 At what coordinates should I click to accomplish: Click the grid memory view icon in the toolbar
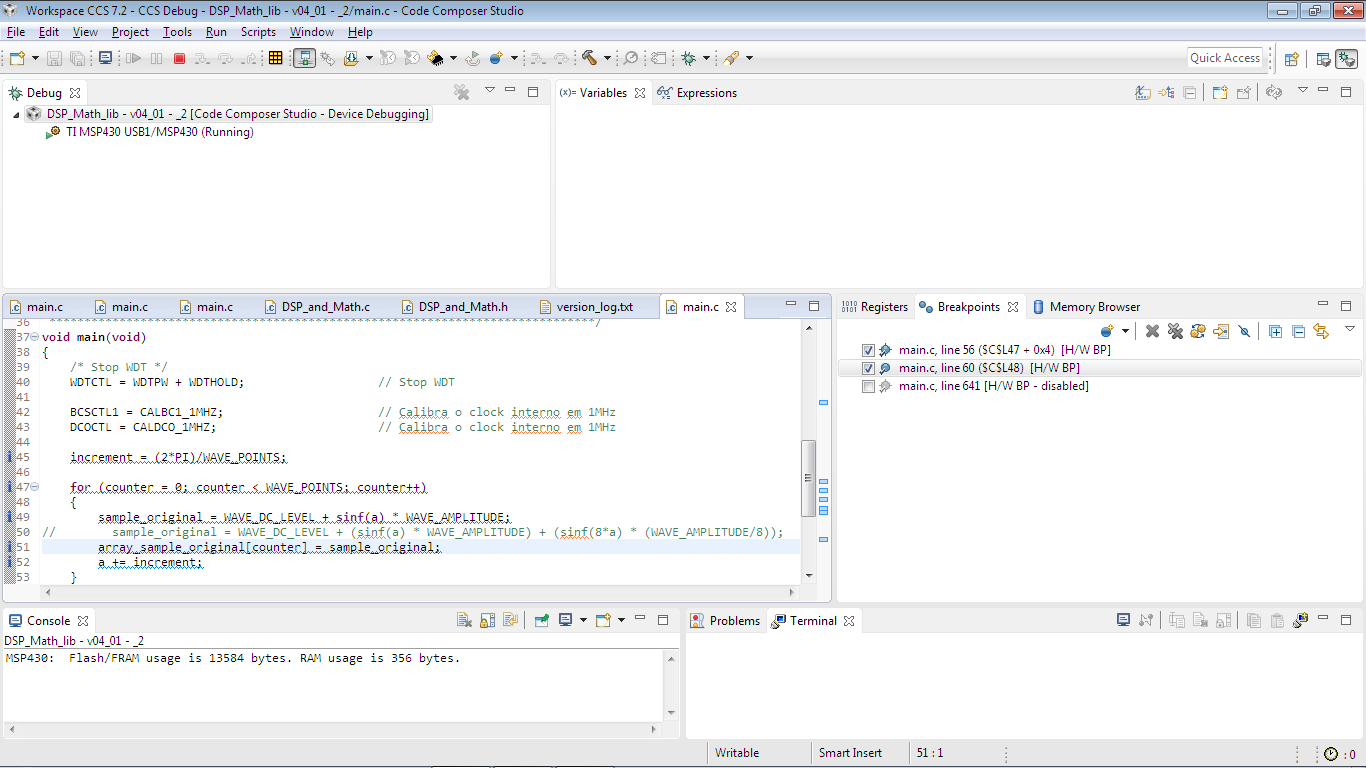(276, 58)
